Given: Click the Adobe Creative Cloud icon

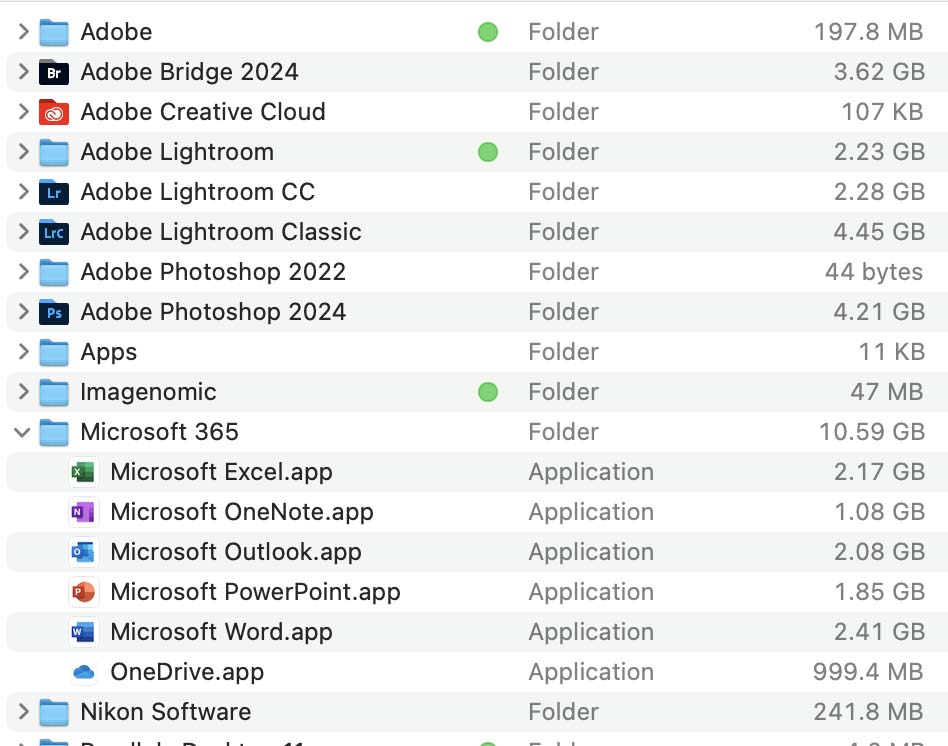Looking at the screenshot, I should pos(53,112).
